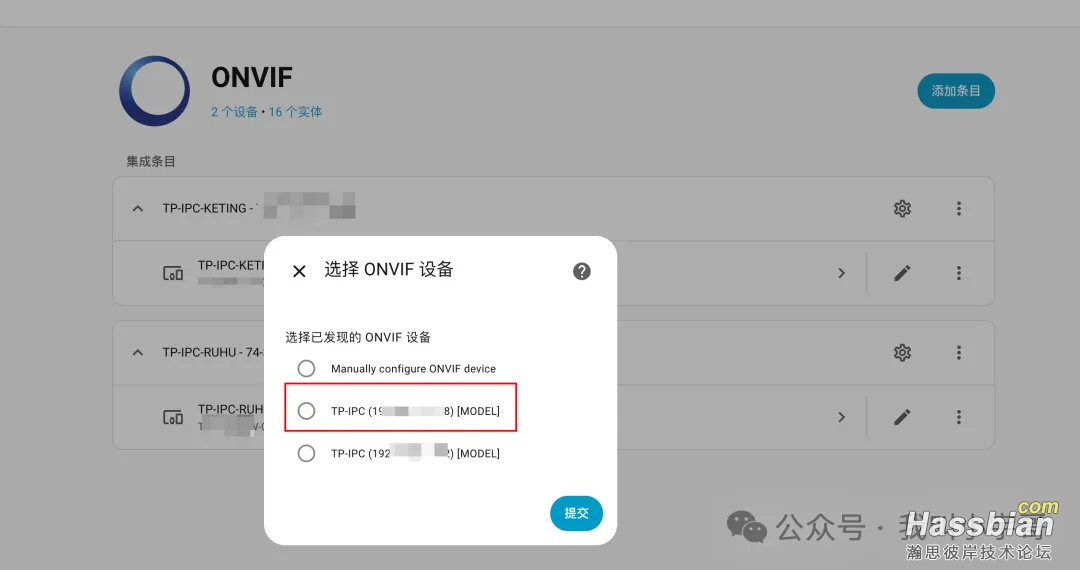Image resolution: width=1080 pixels, height=570 pixels.
Task: Open the 2 个设备 link
Action: (234, 112)
